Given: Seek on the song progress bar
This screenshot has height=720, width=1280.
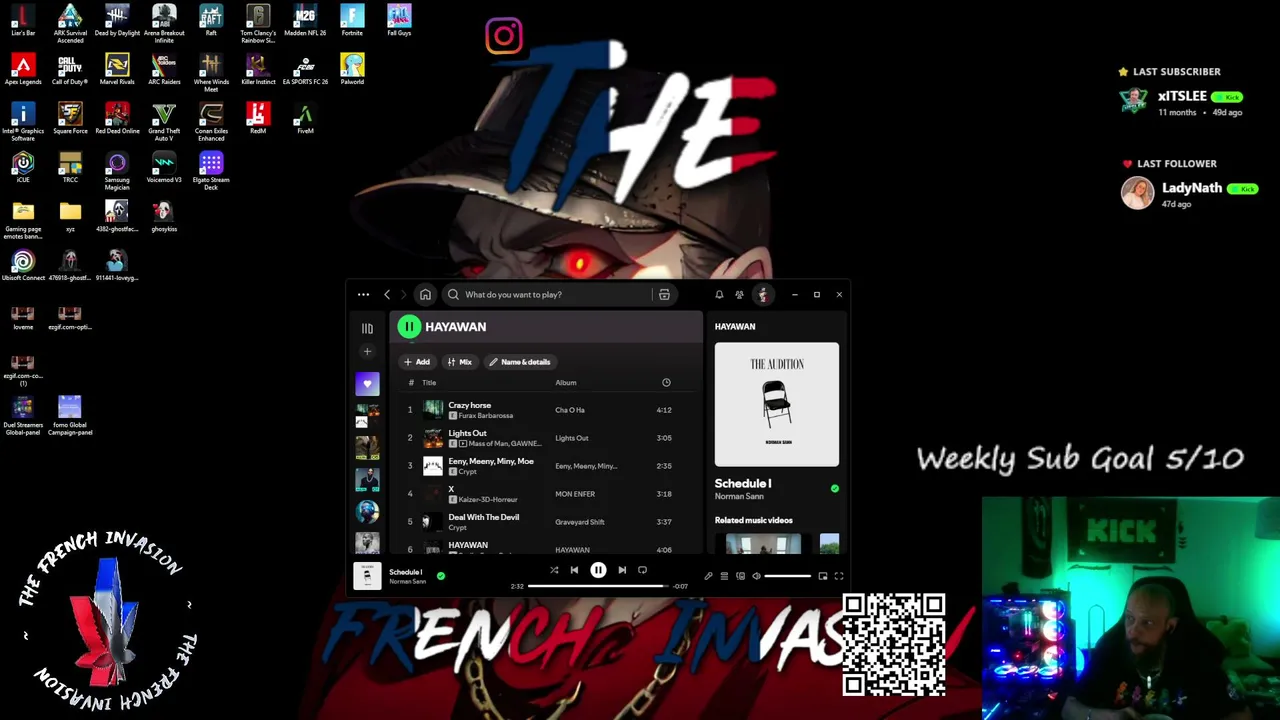Looking at the screenshot, I should [x=598, y=586].
